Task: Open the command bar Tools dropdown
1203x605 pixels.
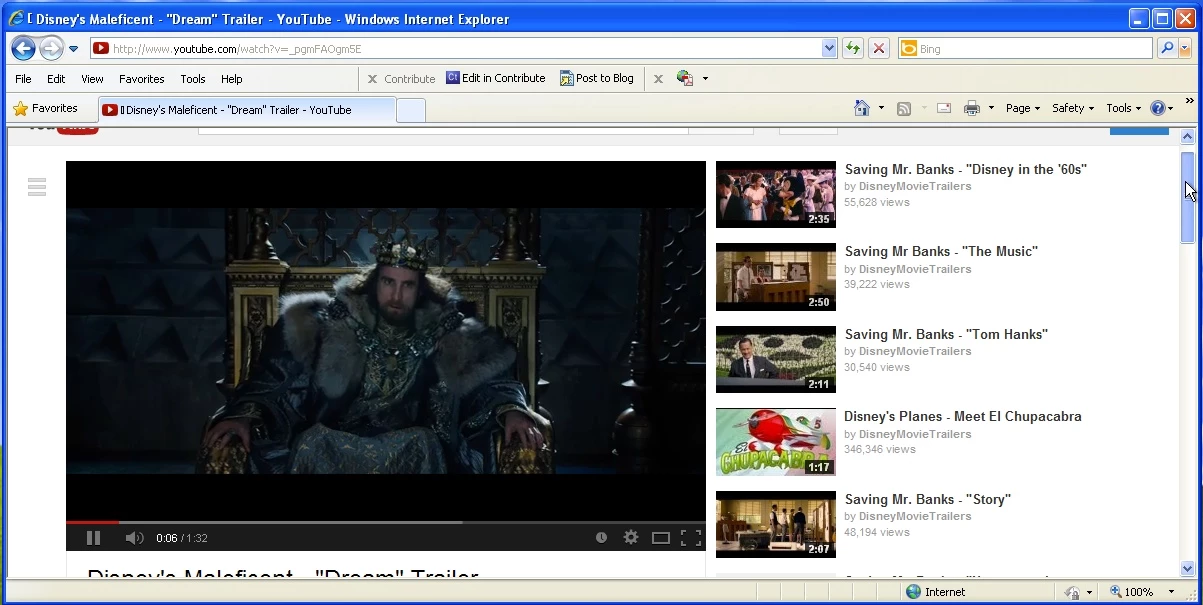Action: coord(1124,108)
